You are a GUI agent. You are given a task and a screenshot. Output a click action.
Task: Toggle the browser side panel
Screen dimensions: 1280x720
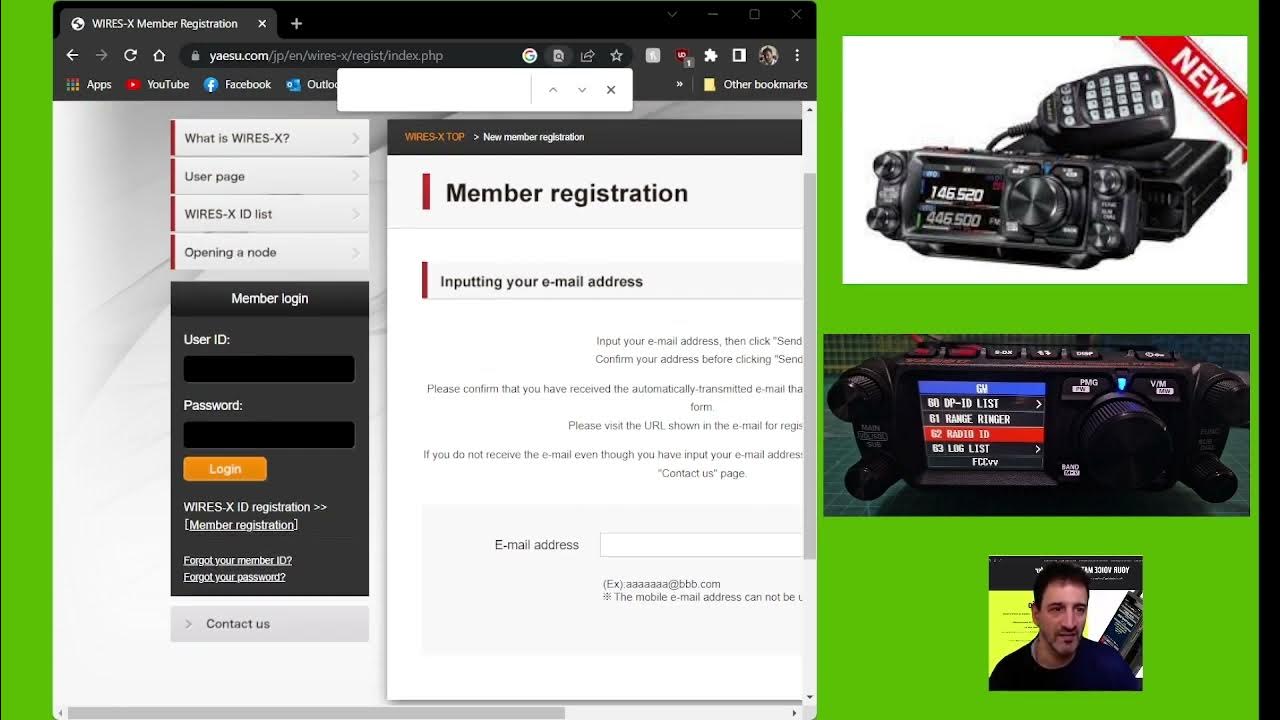point(739,56)
